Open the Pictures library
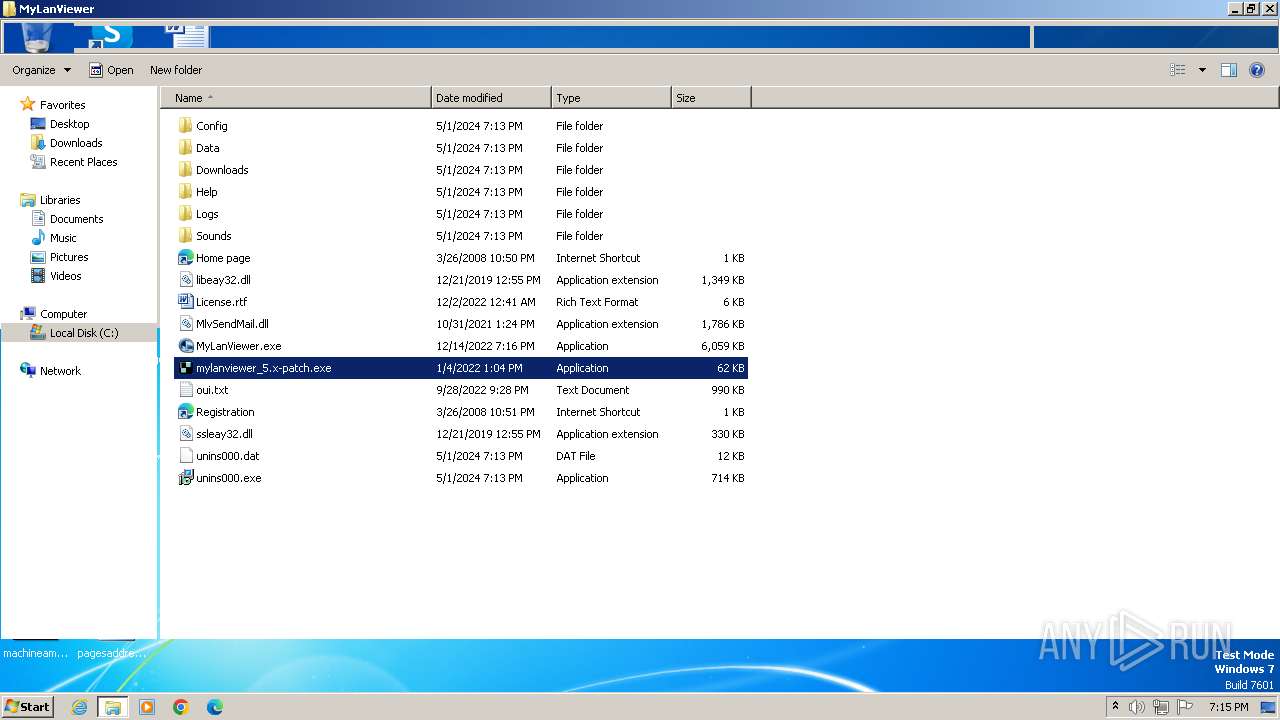1280x720 pixels. point(69,257)
